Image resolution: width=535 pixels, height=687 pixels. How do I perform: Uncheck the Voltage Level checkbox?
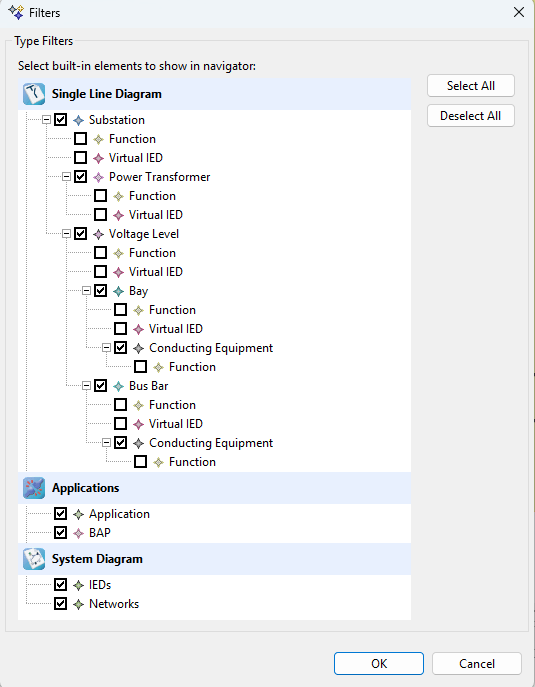tap(81, 234)
